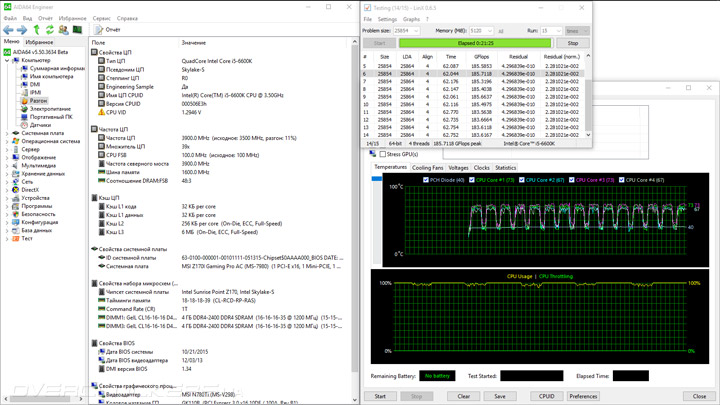The width and height of the screenshot is (720, 405).
Task: Click the Back arrow in AIDA64 toolbar
Action: (x=8, y=30)
